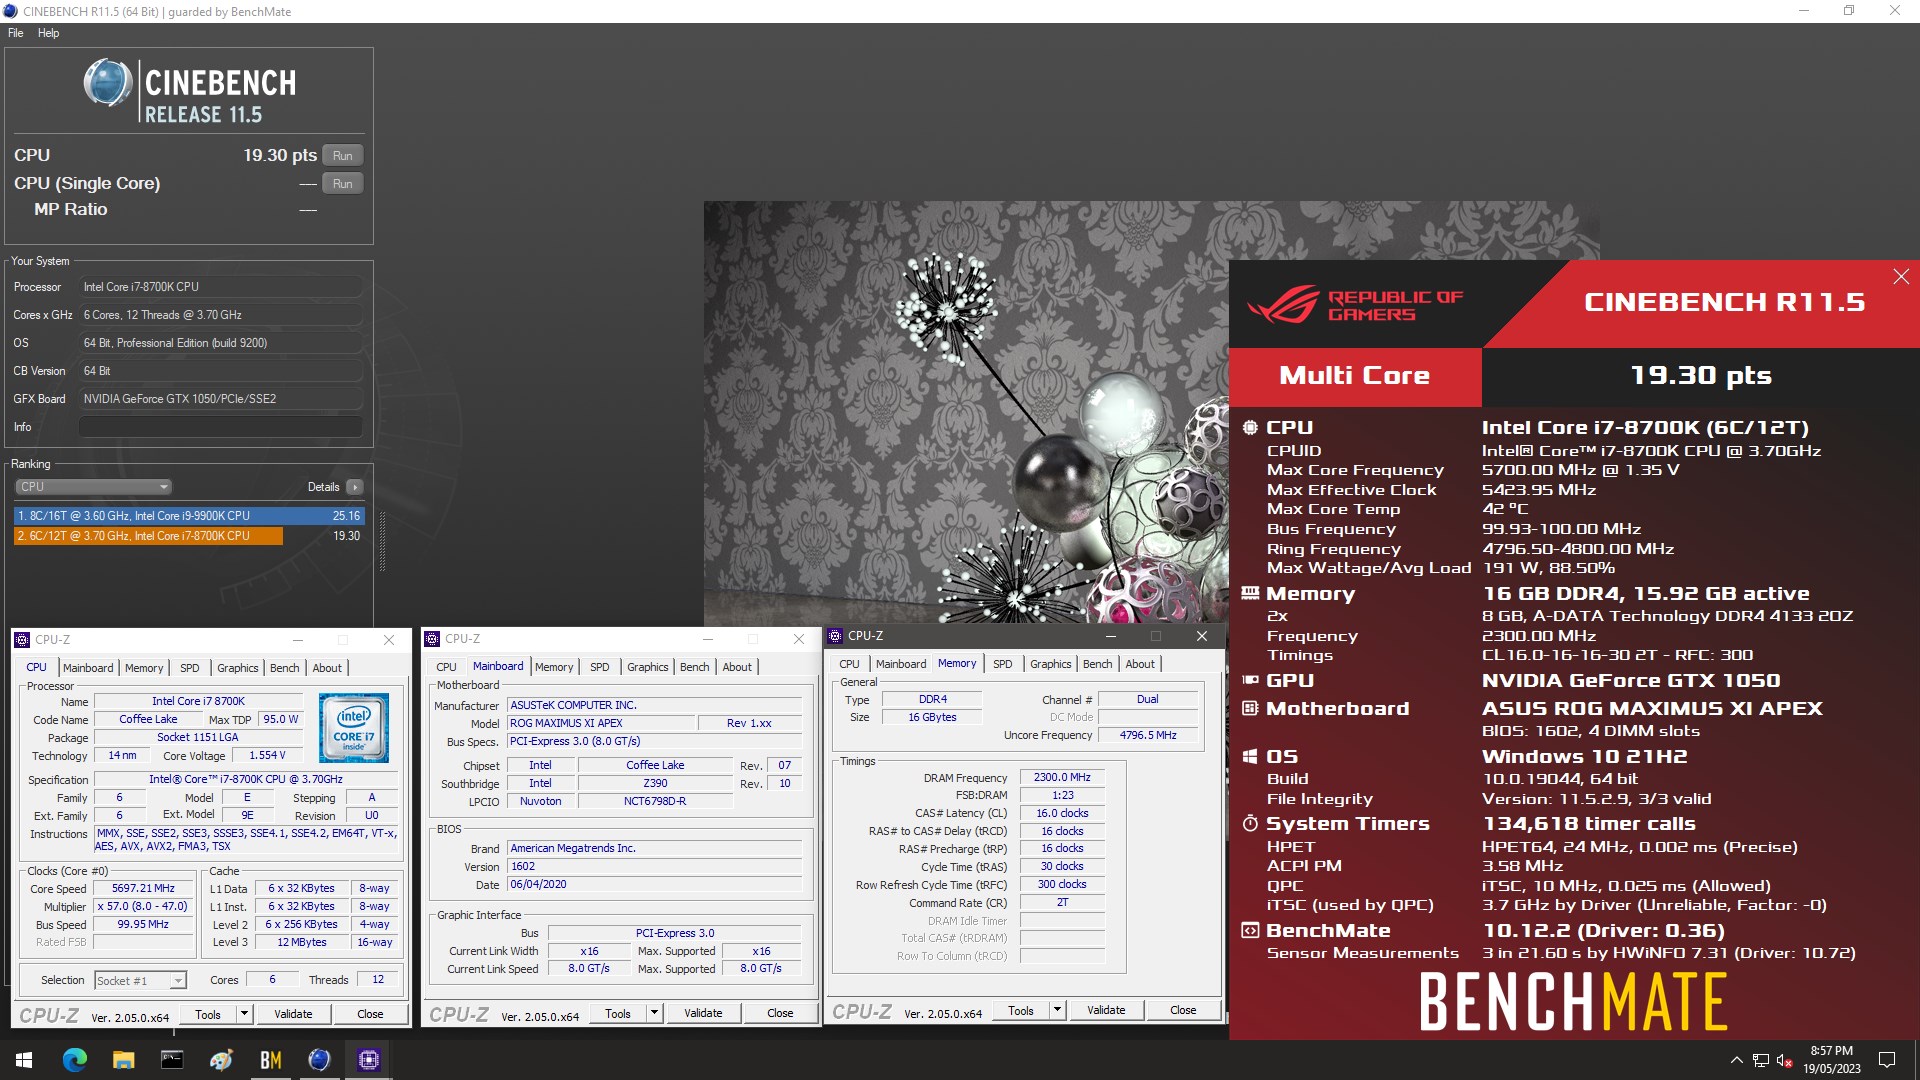This screenshot has height=1080, width=1920.
Task: Click the CPU-Z icon in right window title bar
Action: click(x=835, y=636)
